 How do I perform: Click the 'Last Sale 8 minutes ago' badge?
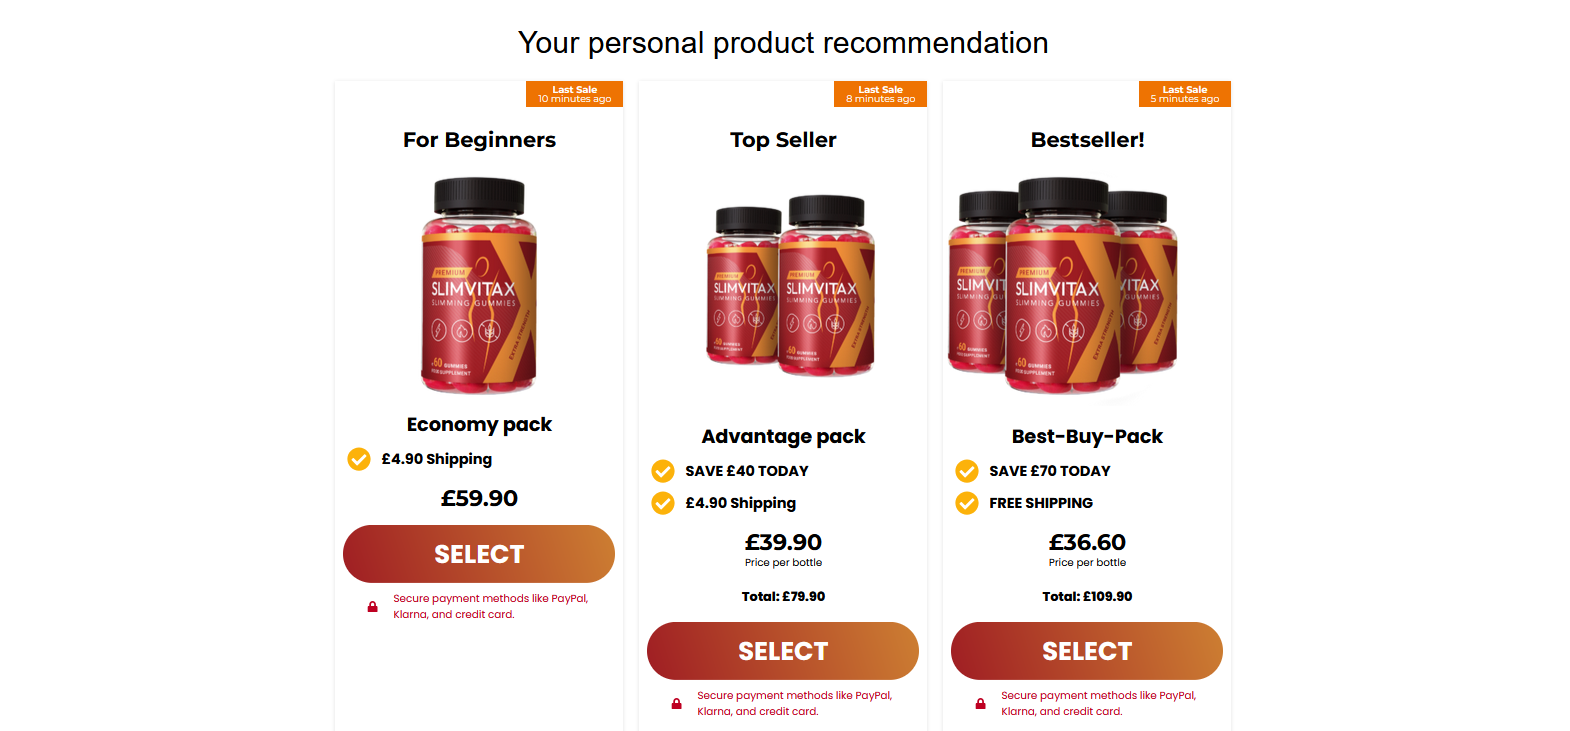click(880, 94)
